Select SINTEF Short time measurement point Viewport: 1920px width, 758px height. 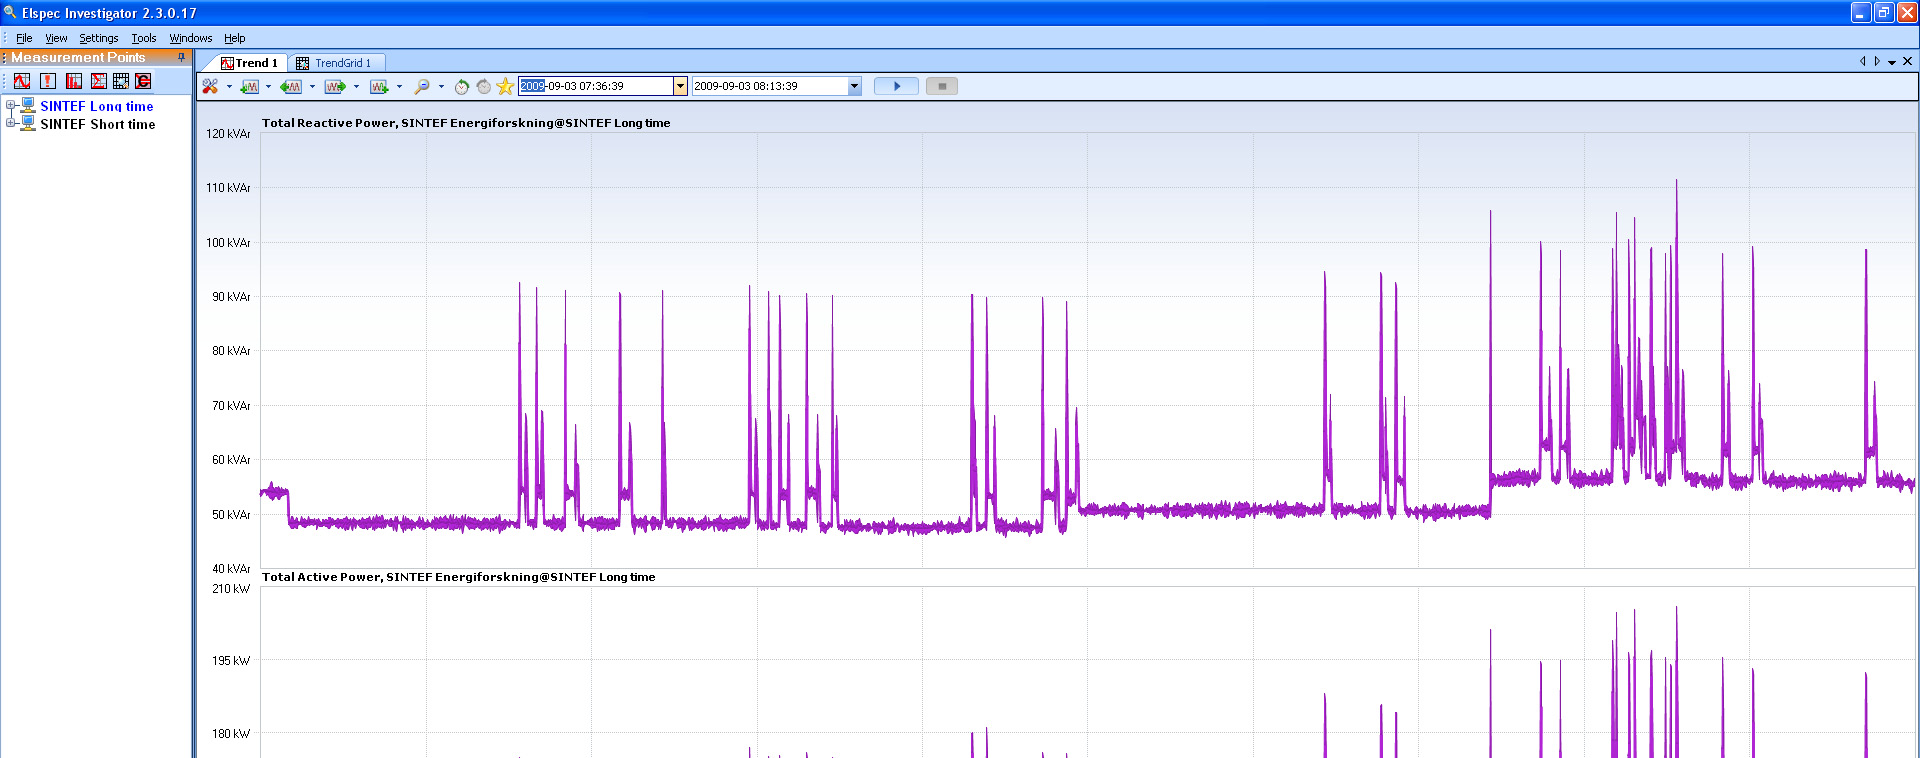(x=98, y=124)
